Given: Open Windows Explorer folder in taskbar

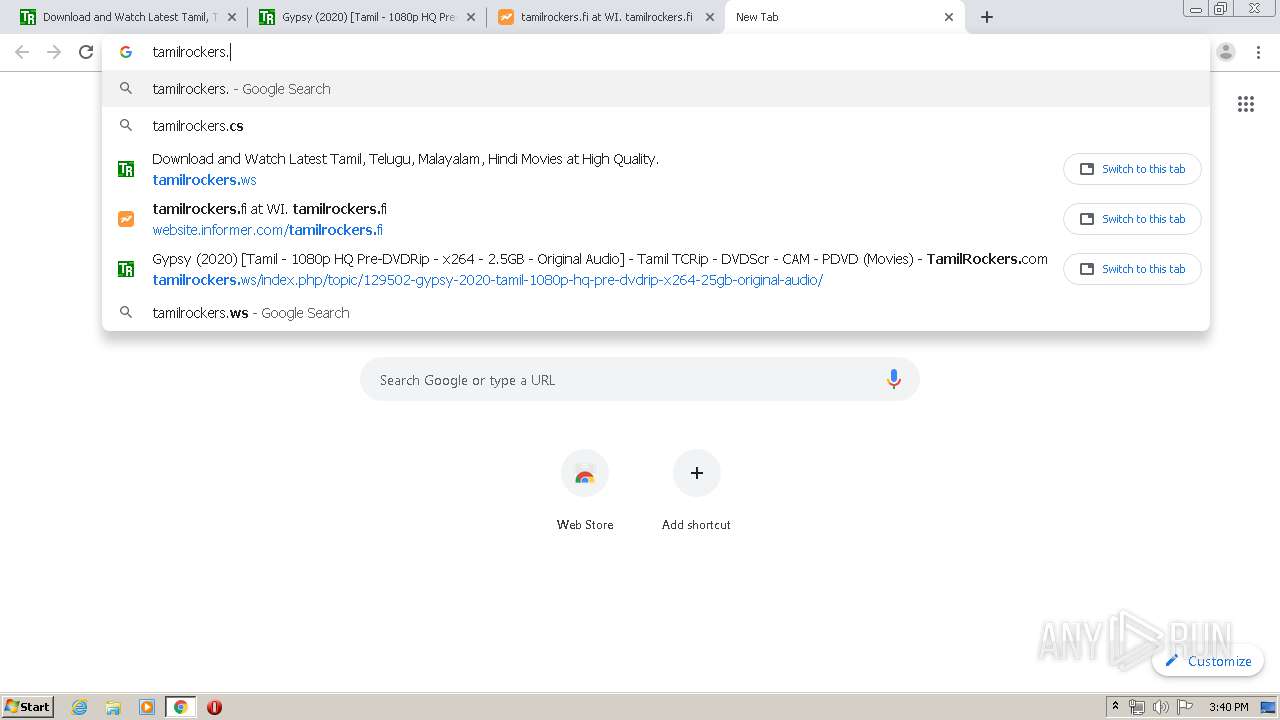Looking at the screenshot, I should [x=113, y=707].
